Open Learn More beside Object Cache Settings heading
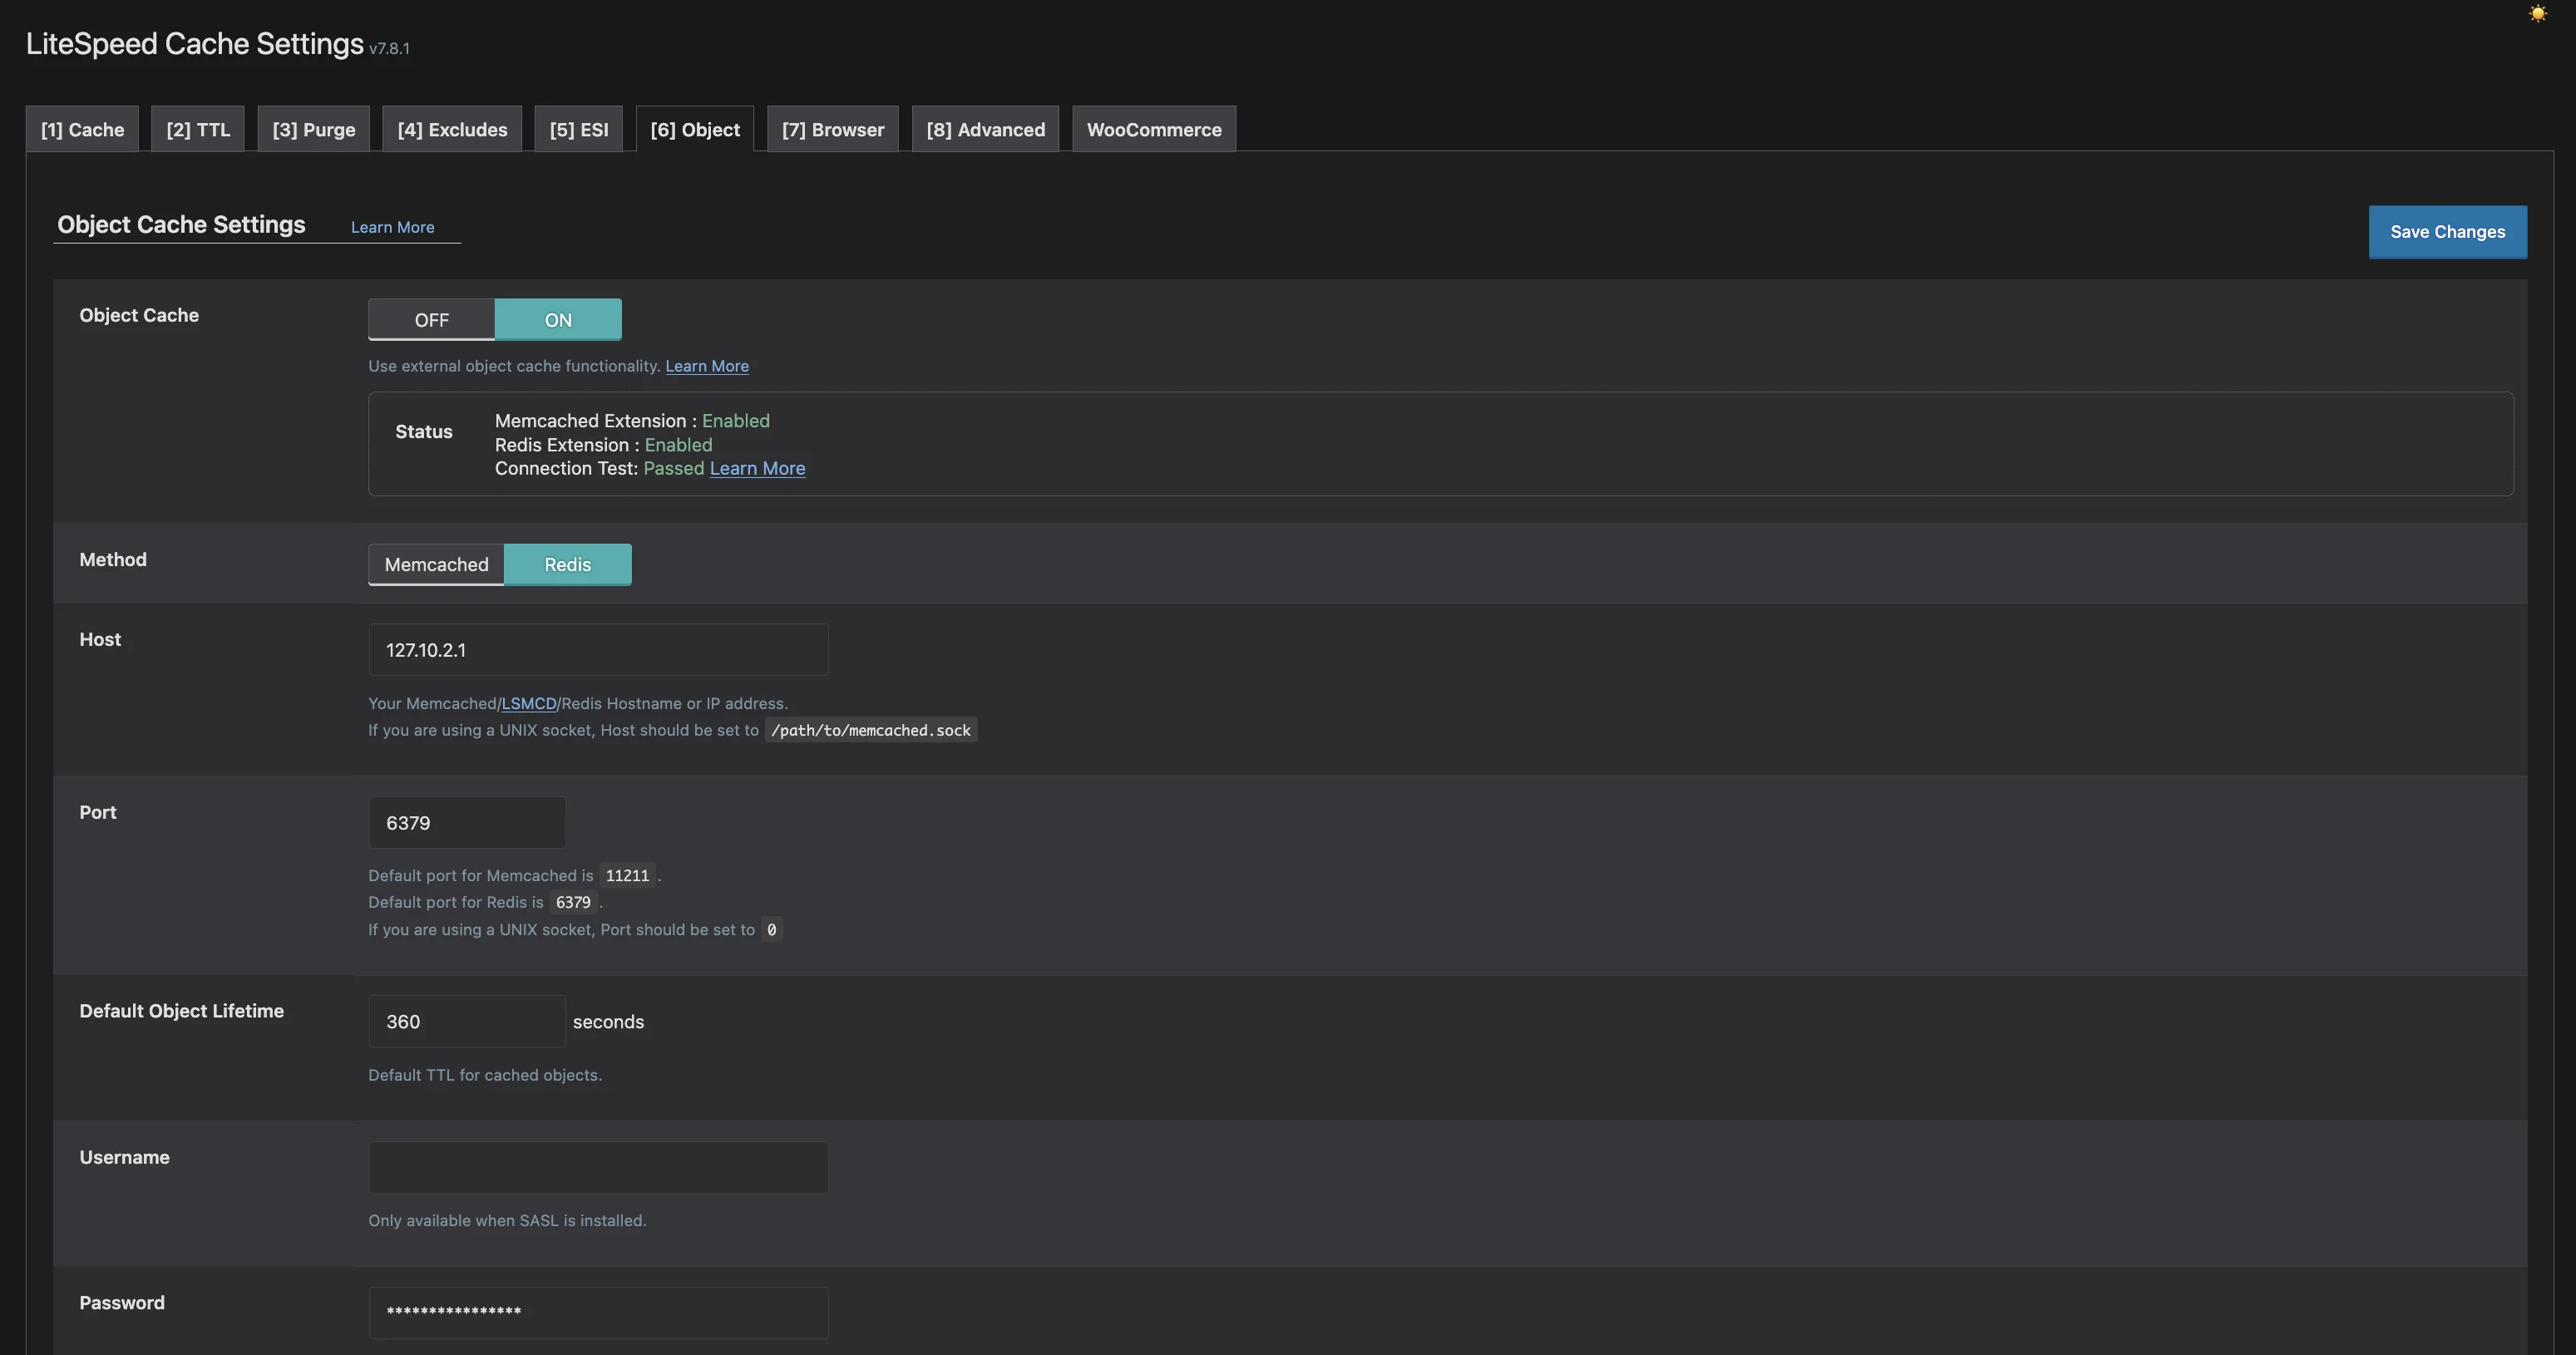Viewport: 2576px width, 1355px height. (392, 227)
